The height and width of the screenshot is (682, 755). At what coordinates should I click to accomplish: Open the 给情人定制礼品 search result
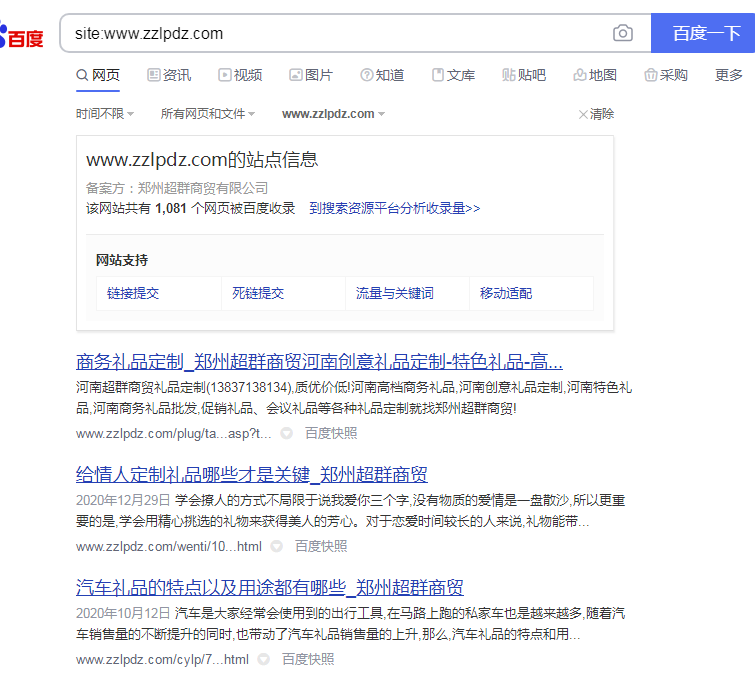[x=251, y=474]
